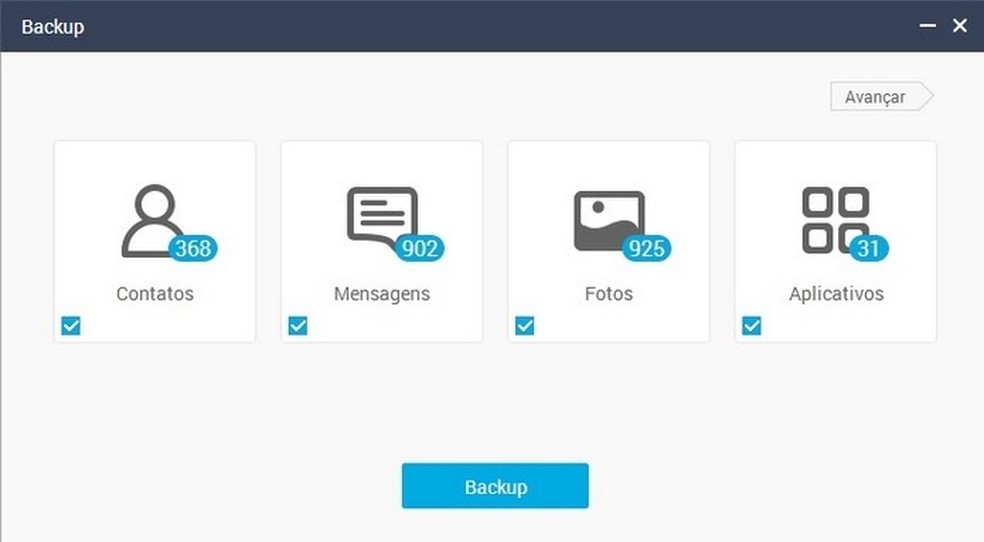This screenshot has height=542, width=984.
Task: Select the Fotos label text
Action: click(x=609, y=294)
